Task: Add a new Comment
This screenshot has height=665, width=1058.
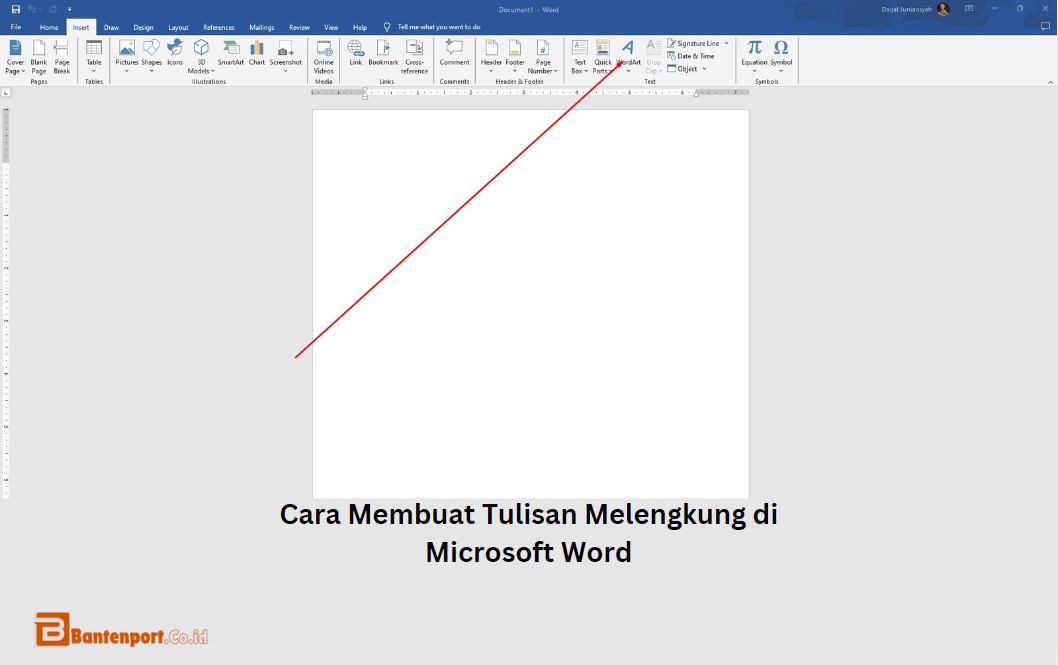Action: pos(454,55)
